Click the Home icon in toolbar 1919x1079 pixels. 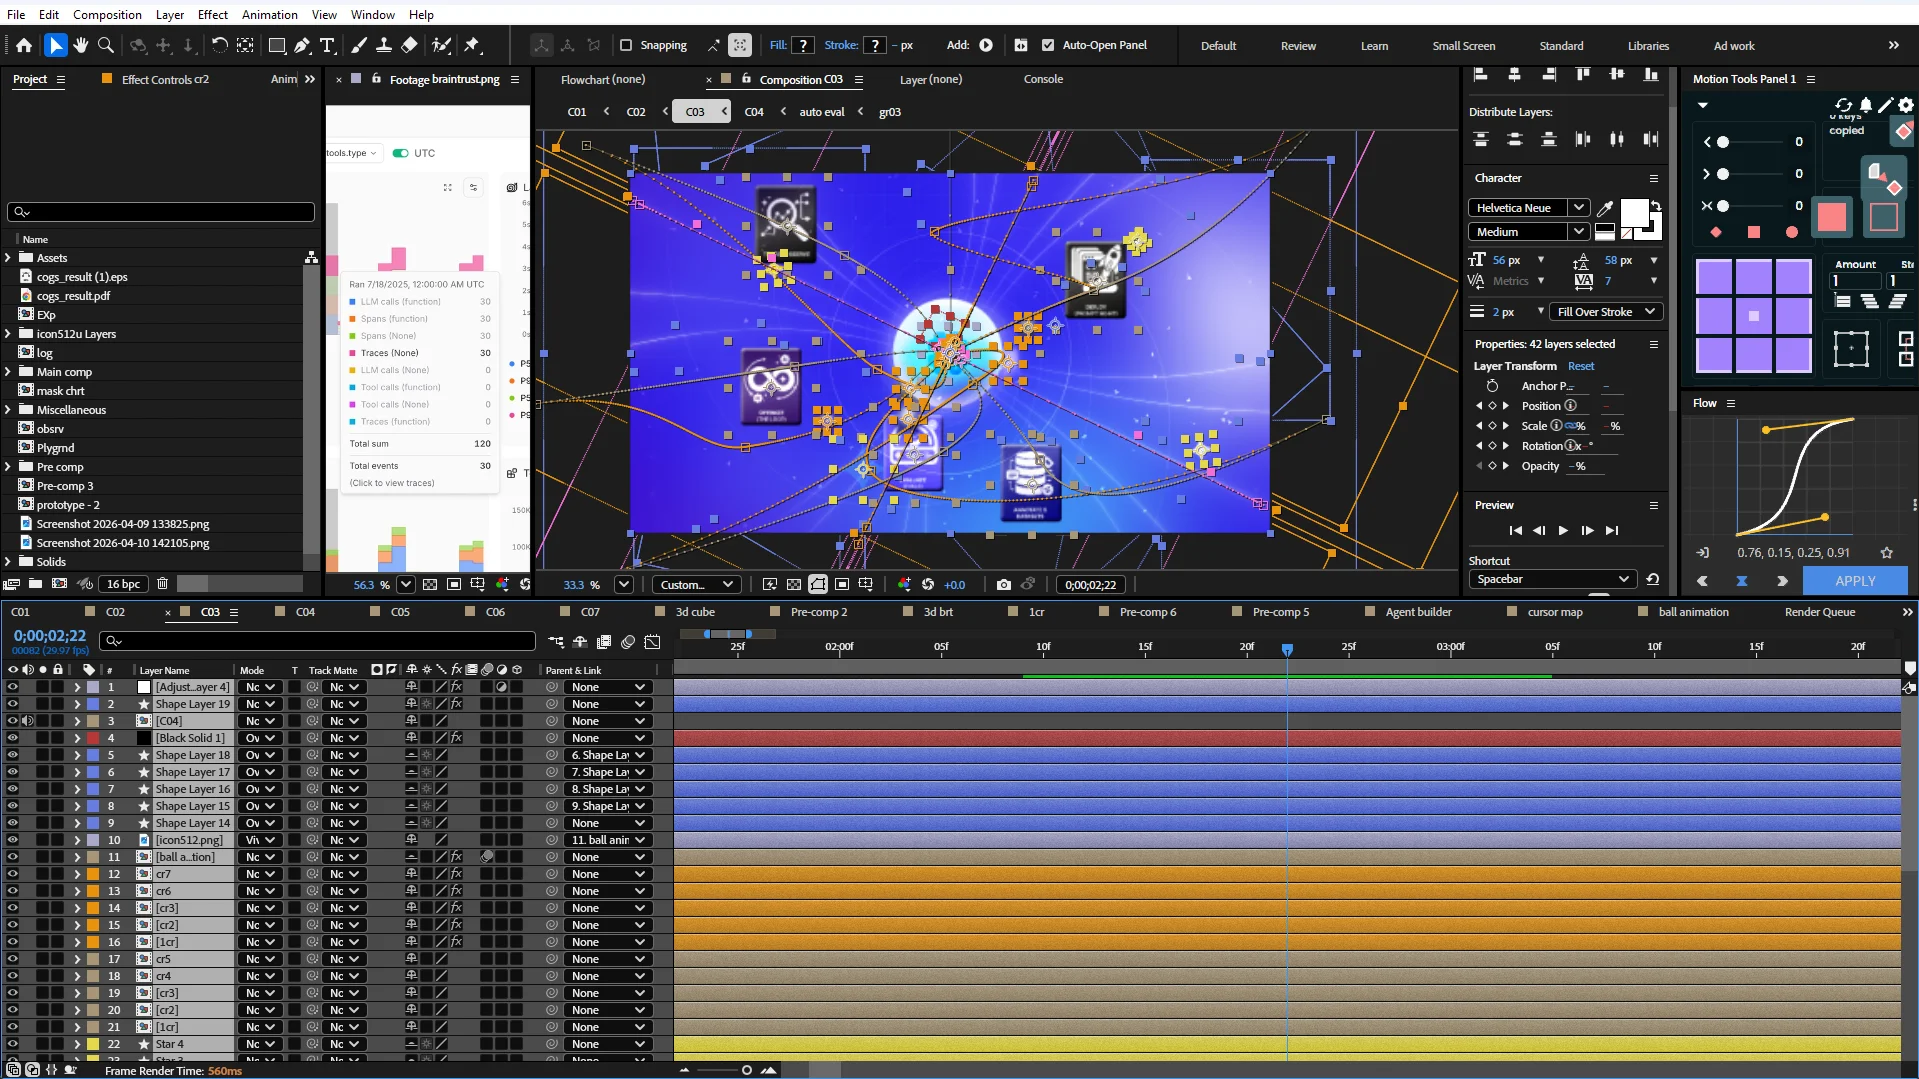tap(24, 45)
